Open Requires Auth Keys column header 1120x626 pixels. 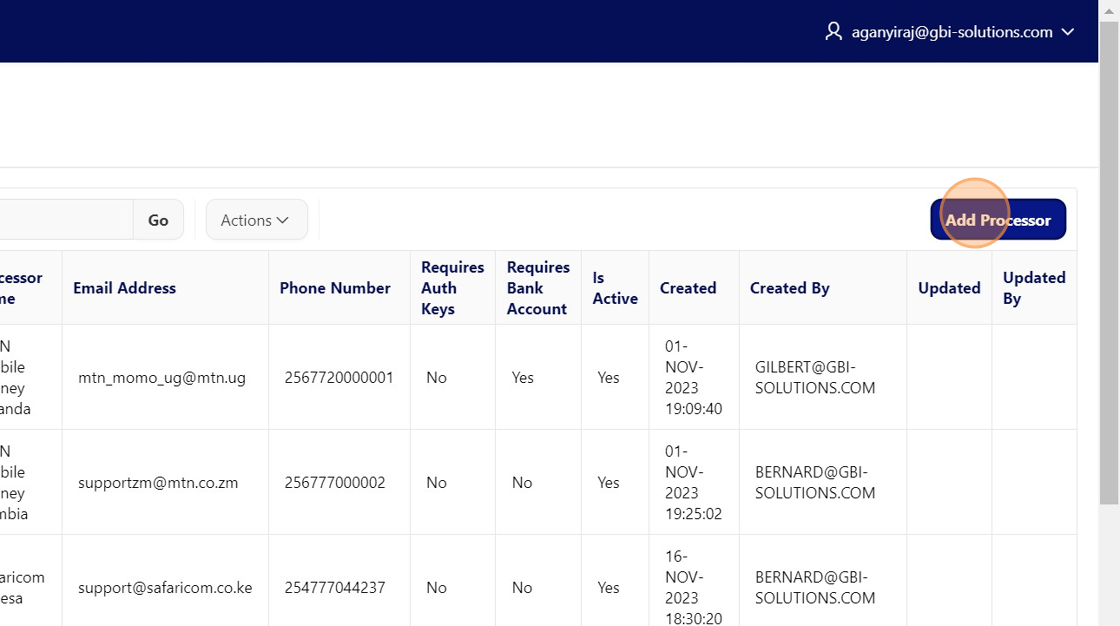pos(452,288)
